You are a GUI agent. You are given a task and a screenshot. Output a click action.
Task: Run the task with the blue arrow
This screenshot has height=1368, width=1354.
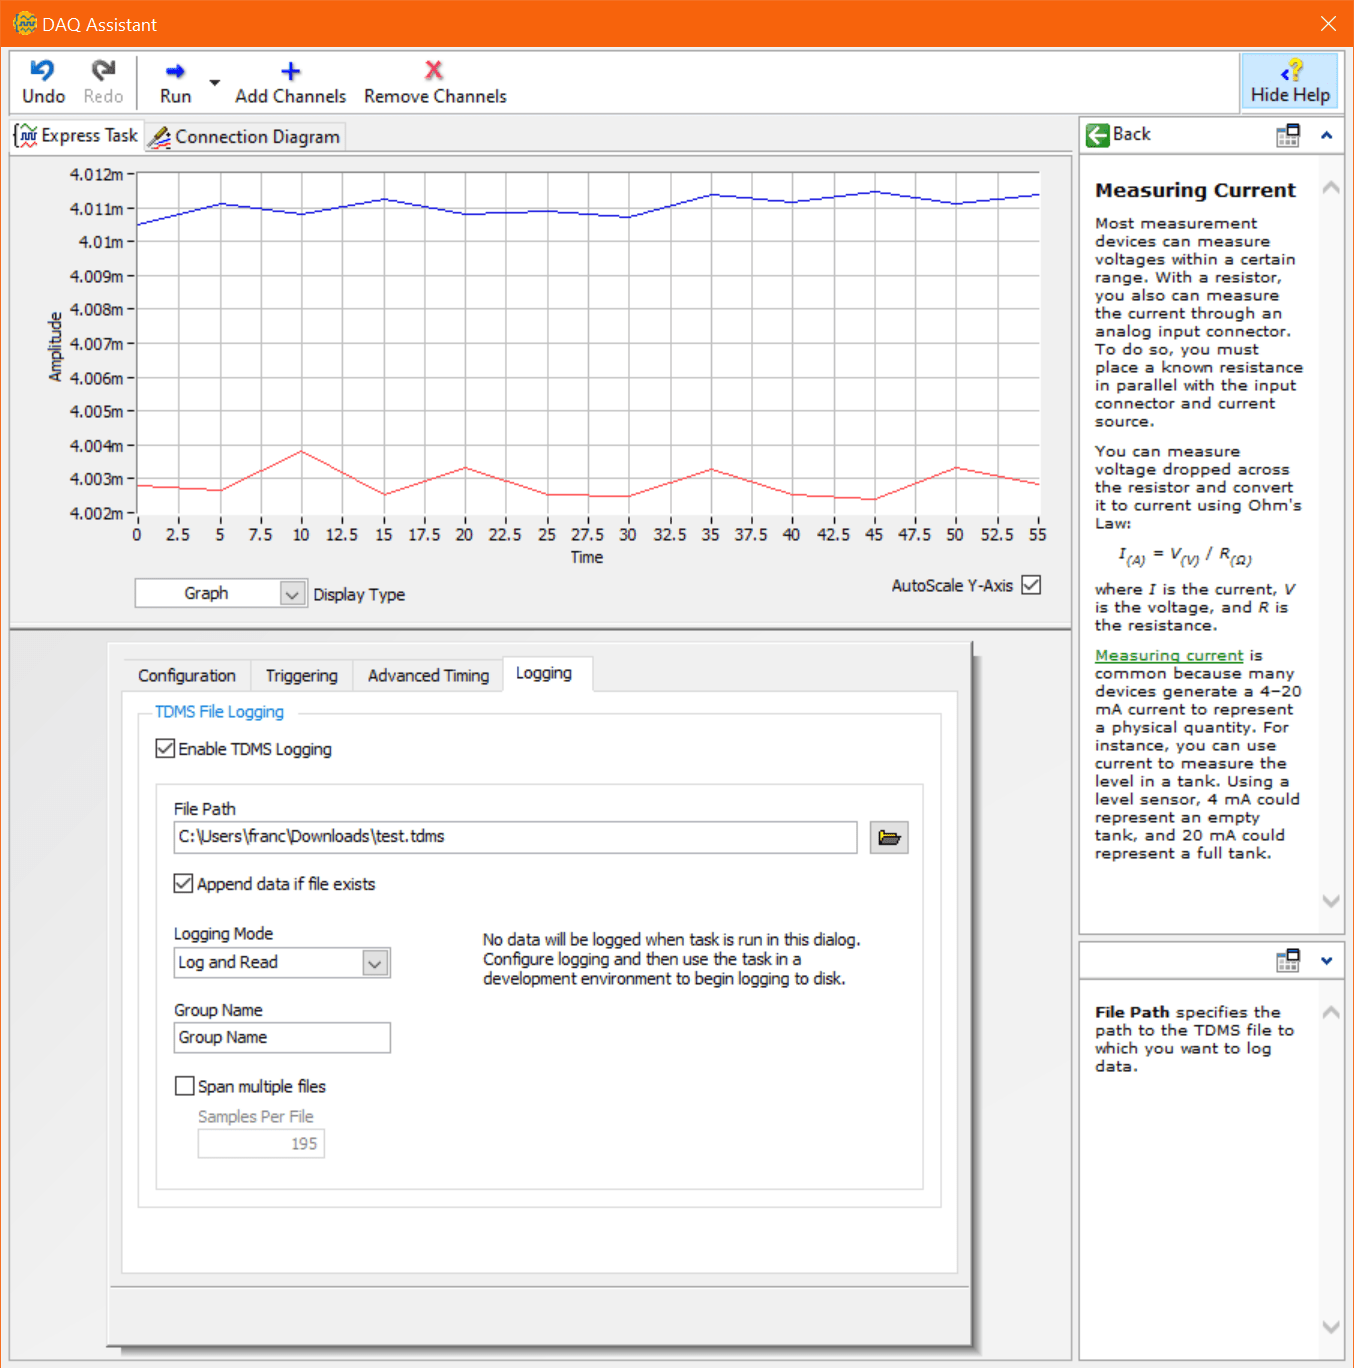[175, 71]
